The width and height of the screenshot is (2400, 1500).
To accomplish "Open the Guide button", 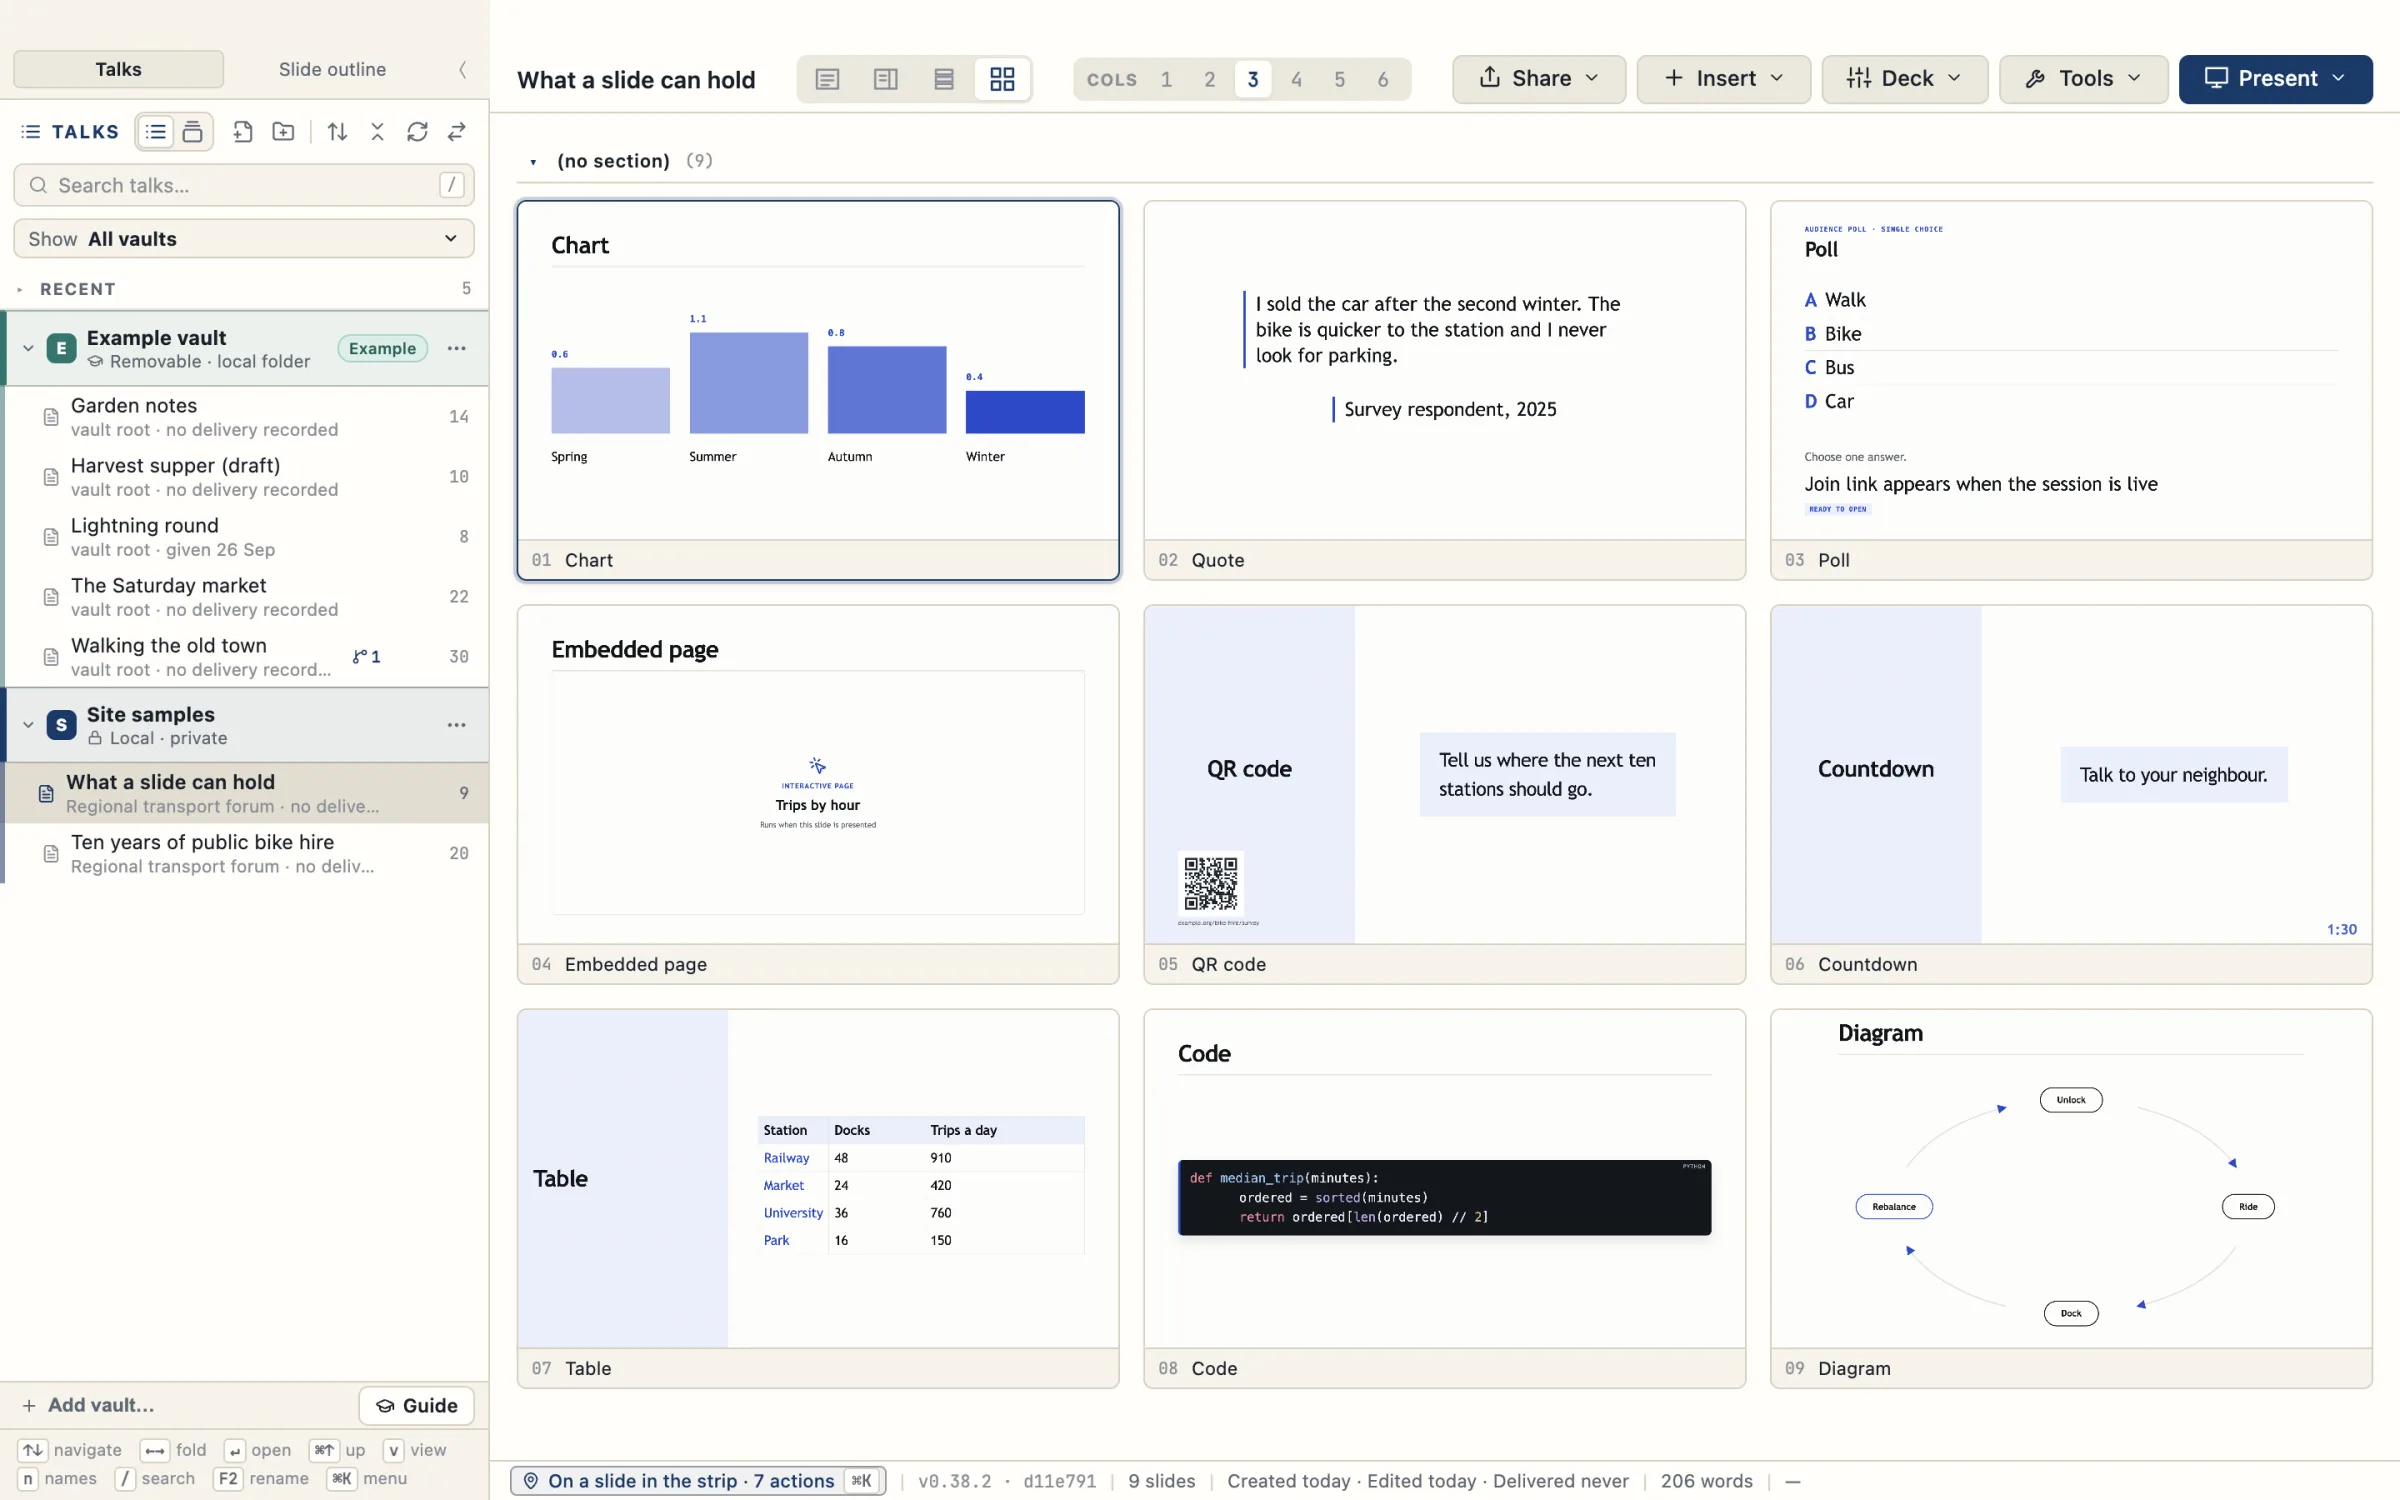I will pyautogui.click(x=416, y=1405).
